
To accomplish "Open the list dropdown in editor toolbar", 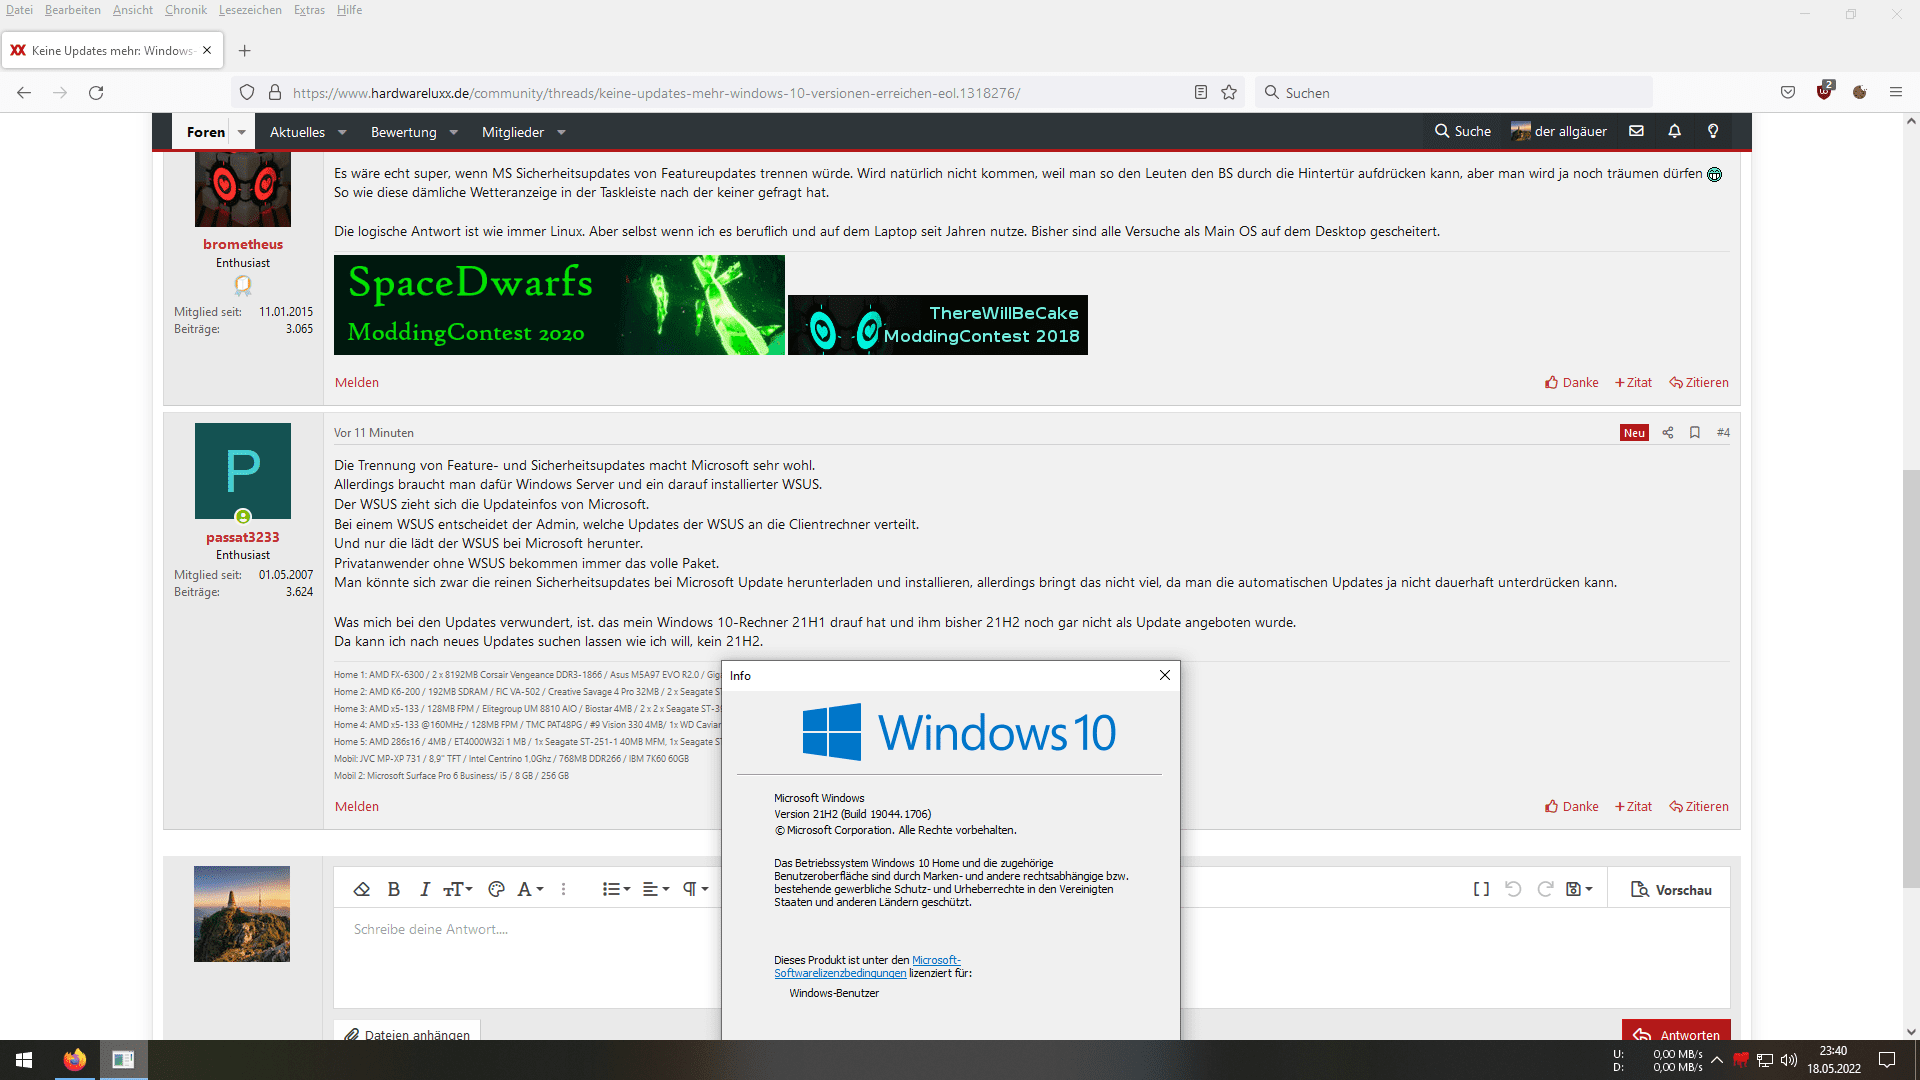I will pos(616,889).
